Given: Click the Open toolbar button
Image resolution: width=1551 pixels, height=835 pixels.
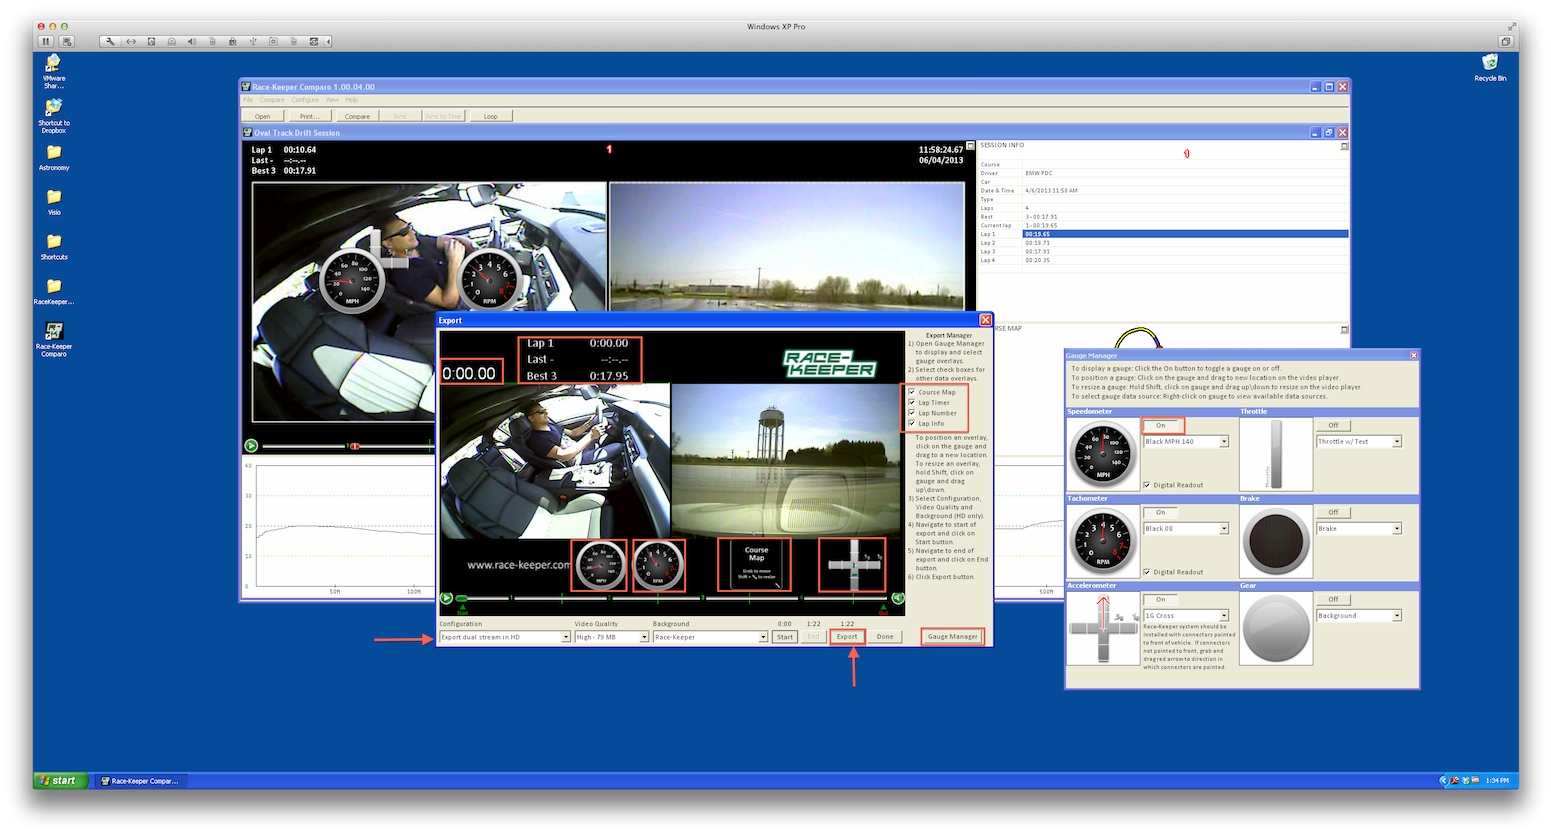Looking at the screenshot, I should coord(262,116).
